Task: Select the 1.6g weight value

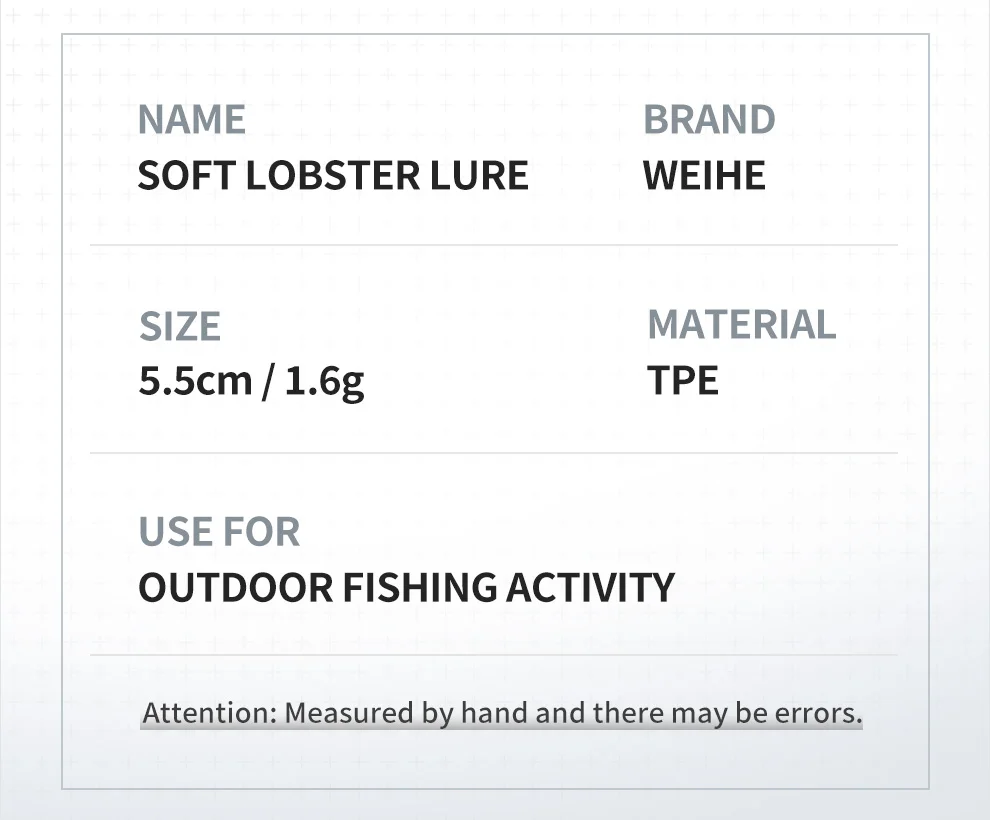Action: click(324, 382)
